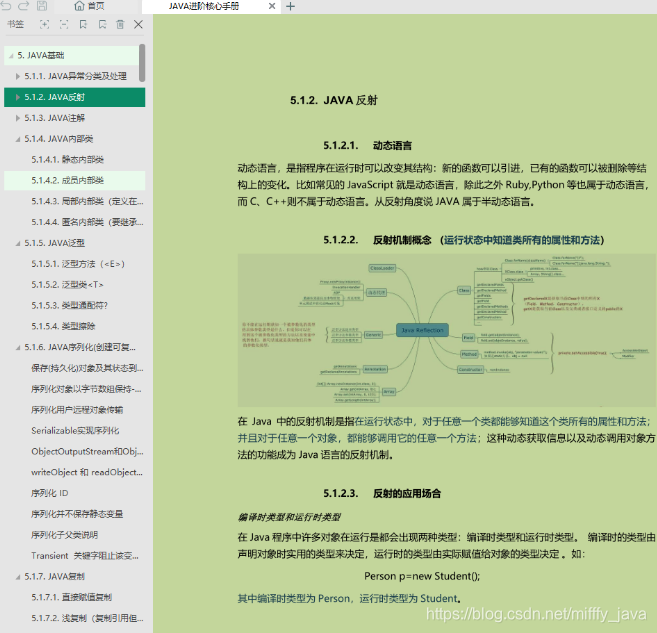Click the undo arrow icon
Viewport: 657px width, 633px height.
(x=5, y=5)
